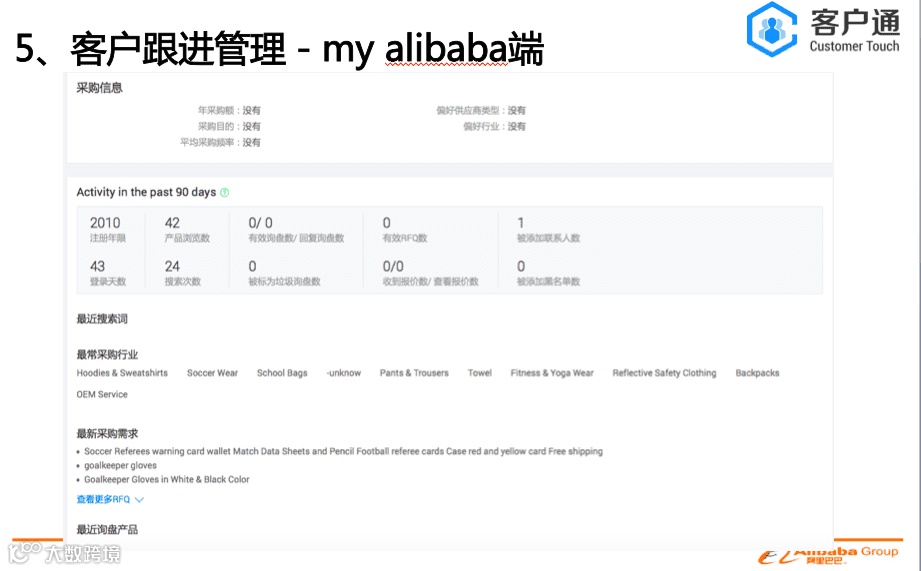Click the 被添加黑名单数 stat

tap(548, 273)
